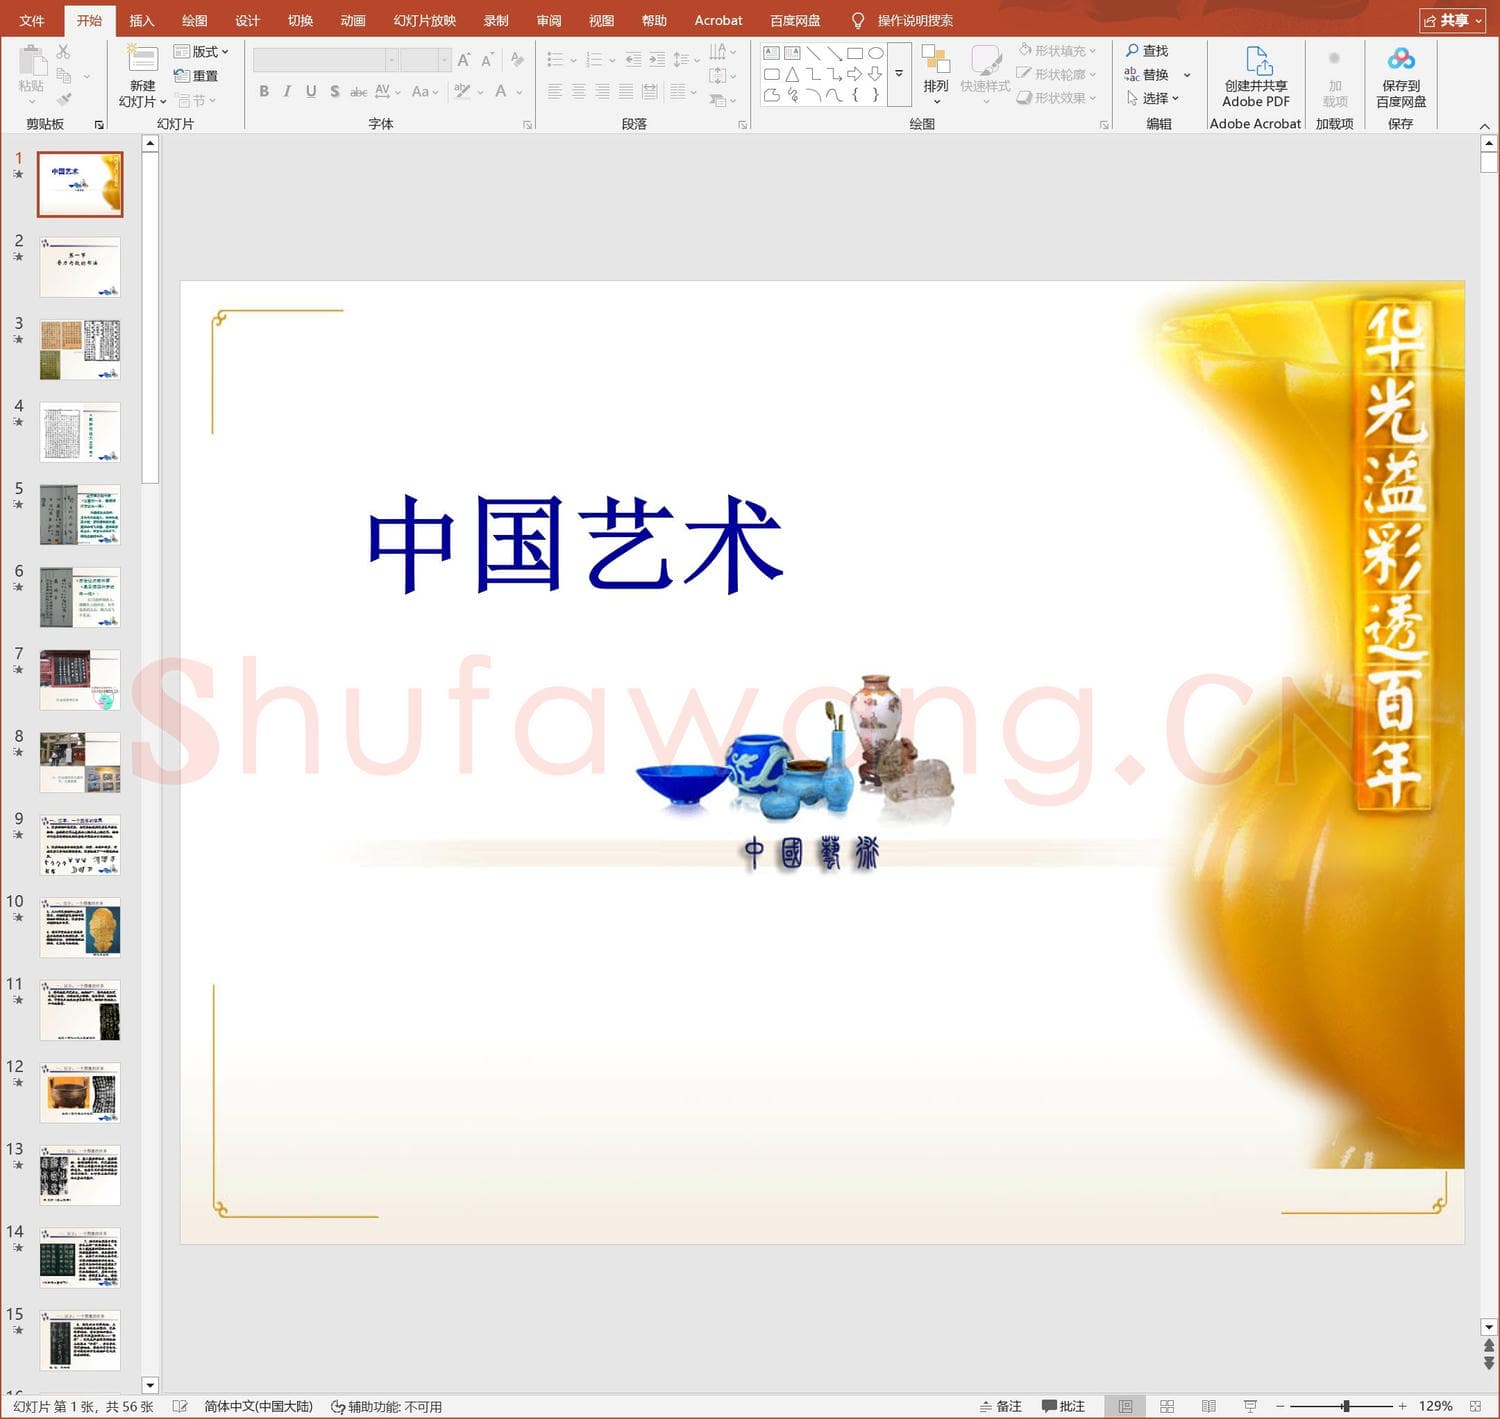Select the right block arrow shape
Screen dimensions: 1500x1419
click(x=855, y=74)
